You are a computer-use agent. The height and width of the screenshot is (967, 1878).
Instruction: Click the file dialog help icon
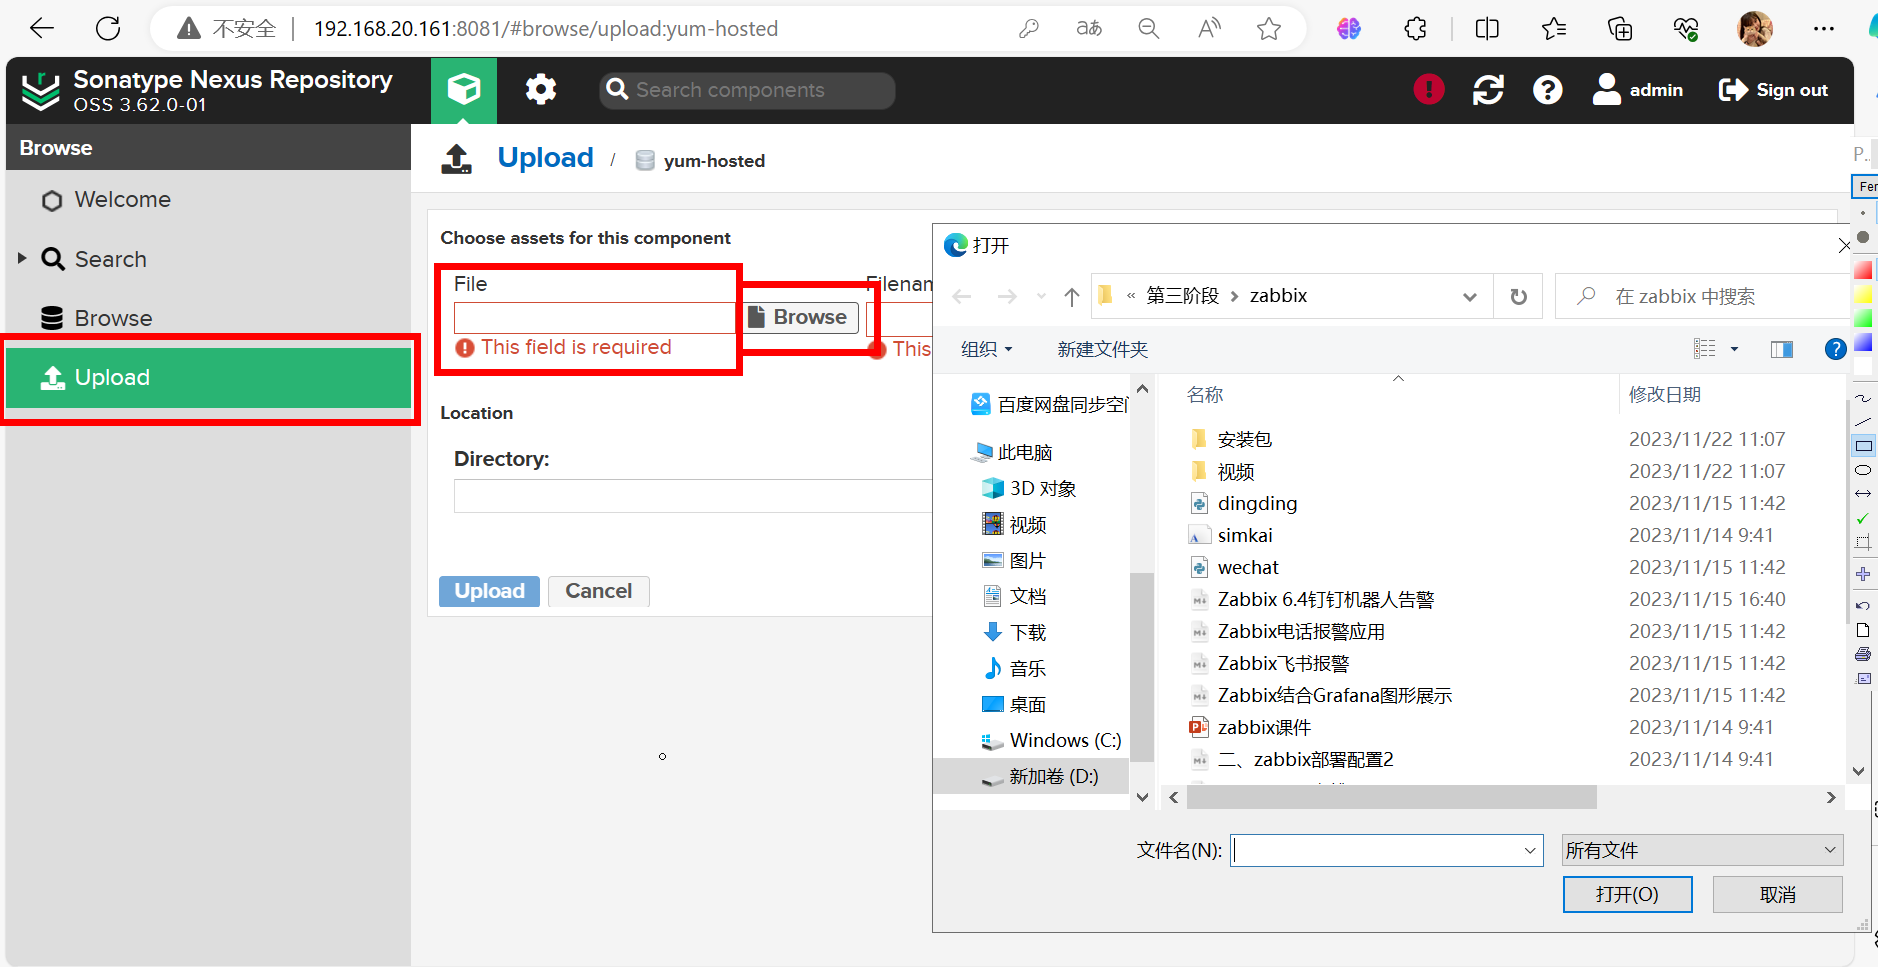[x=1835, y=349]
